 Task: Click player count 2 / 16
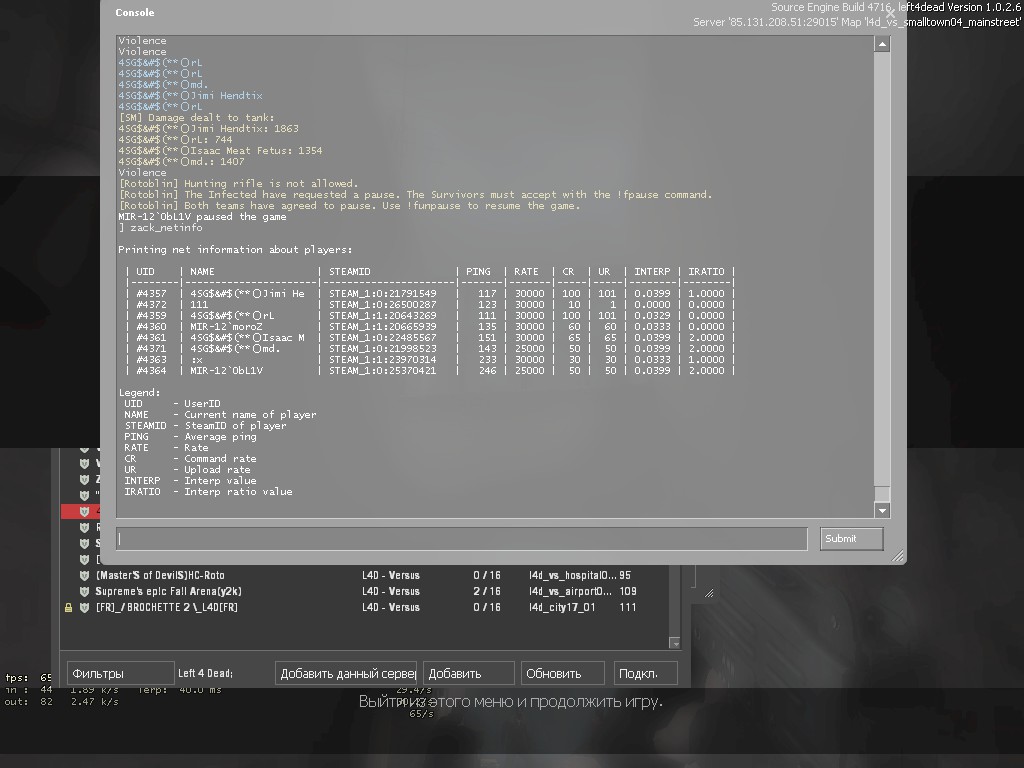487,591
